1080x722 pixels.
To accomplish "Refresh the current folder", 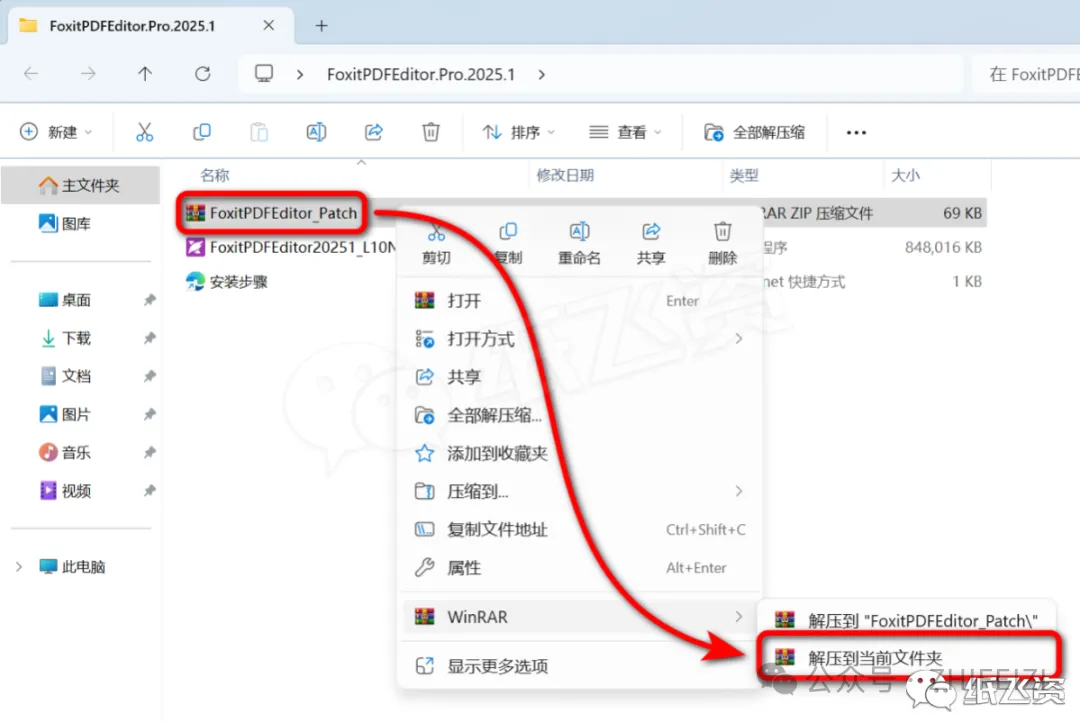I will (x=202, y=74).
